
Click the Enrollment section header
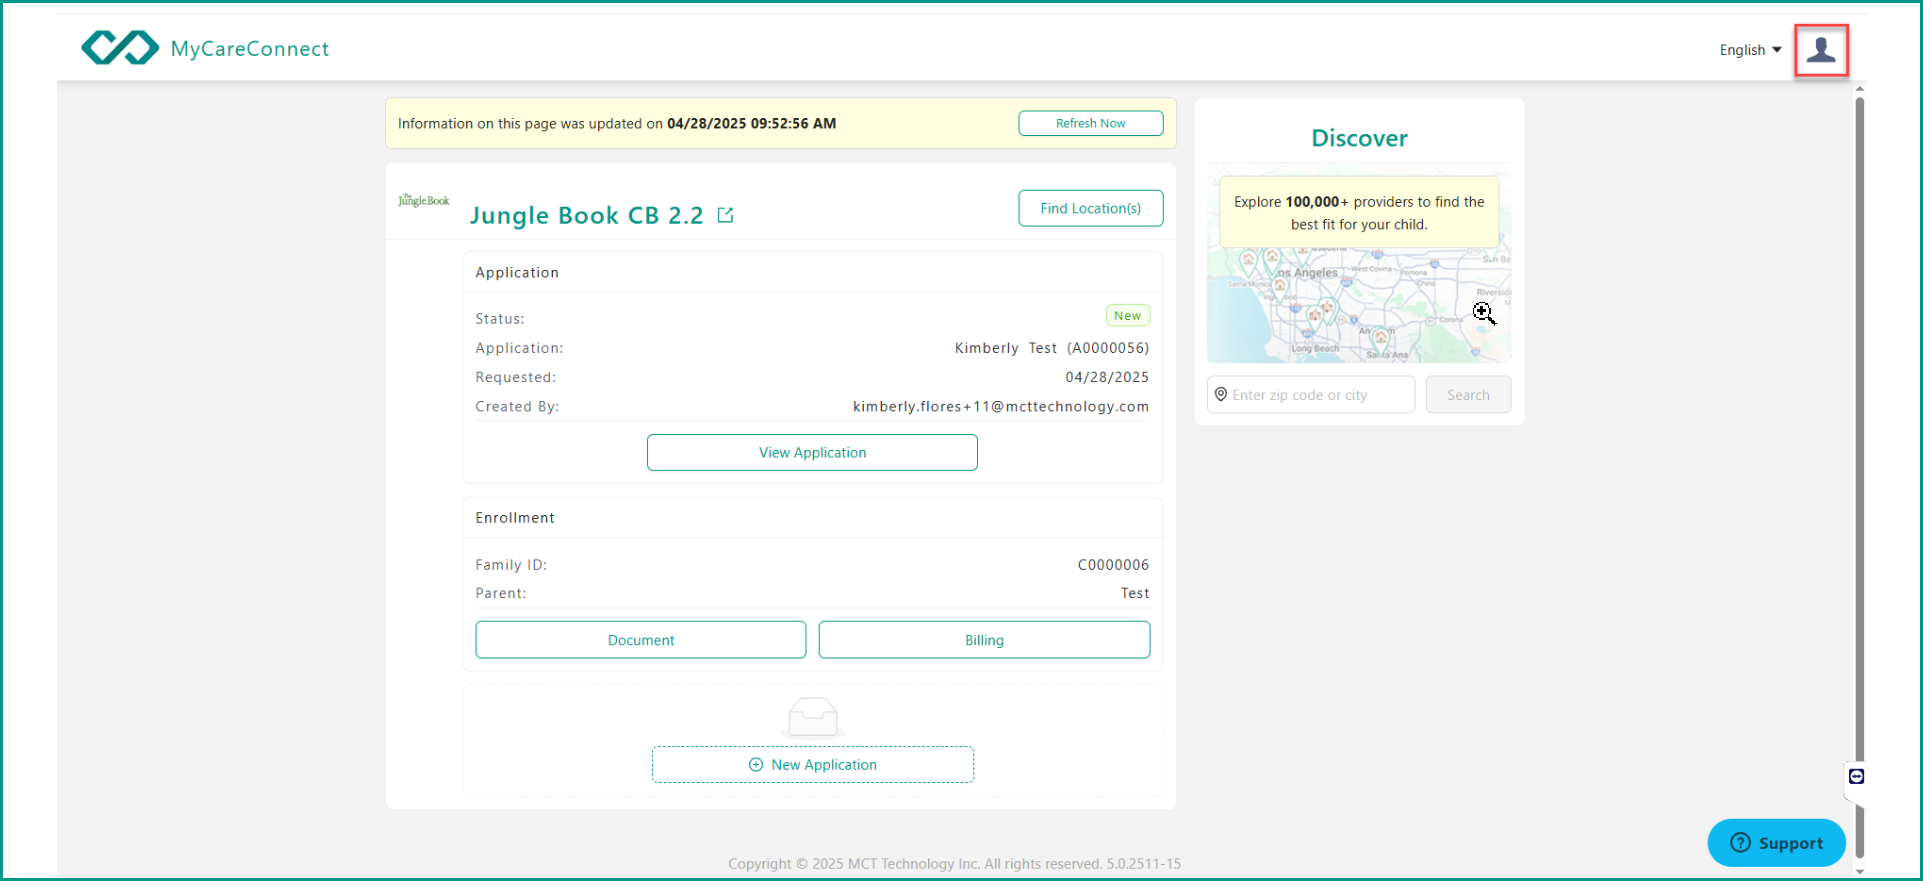515,518
